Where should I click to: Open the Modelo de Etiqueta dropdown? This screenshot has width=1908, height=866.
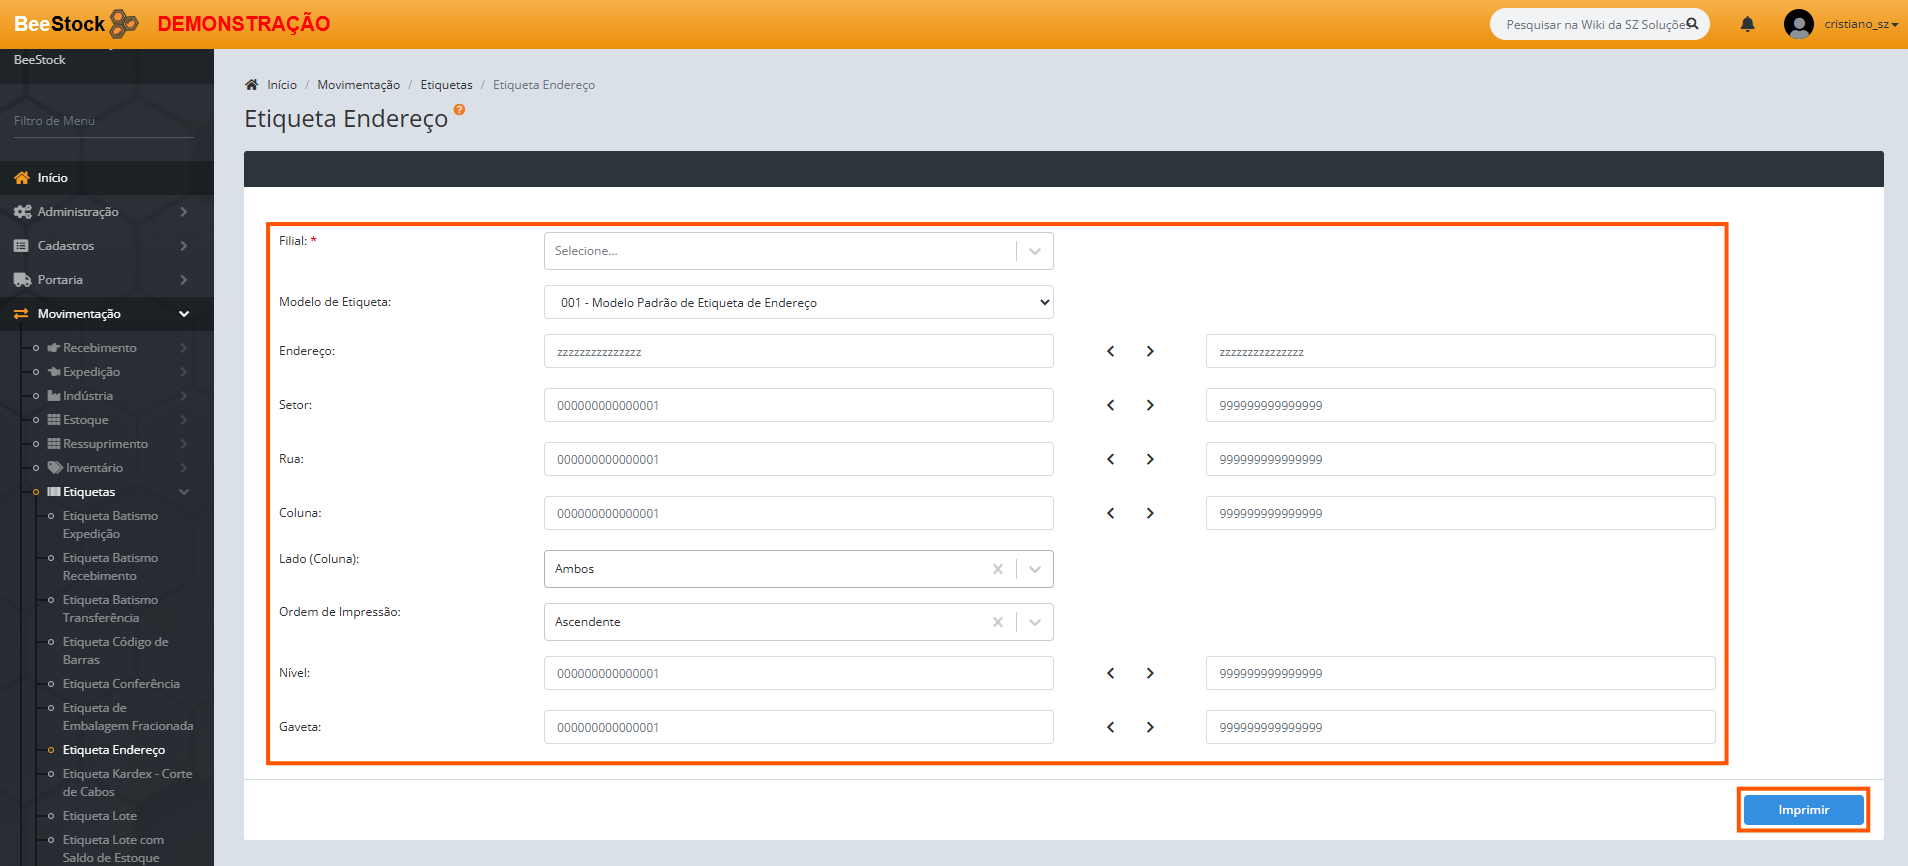798,303
